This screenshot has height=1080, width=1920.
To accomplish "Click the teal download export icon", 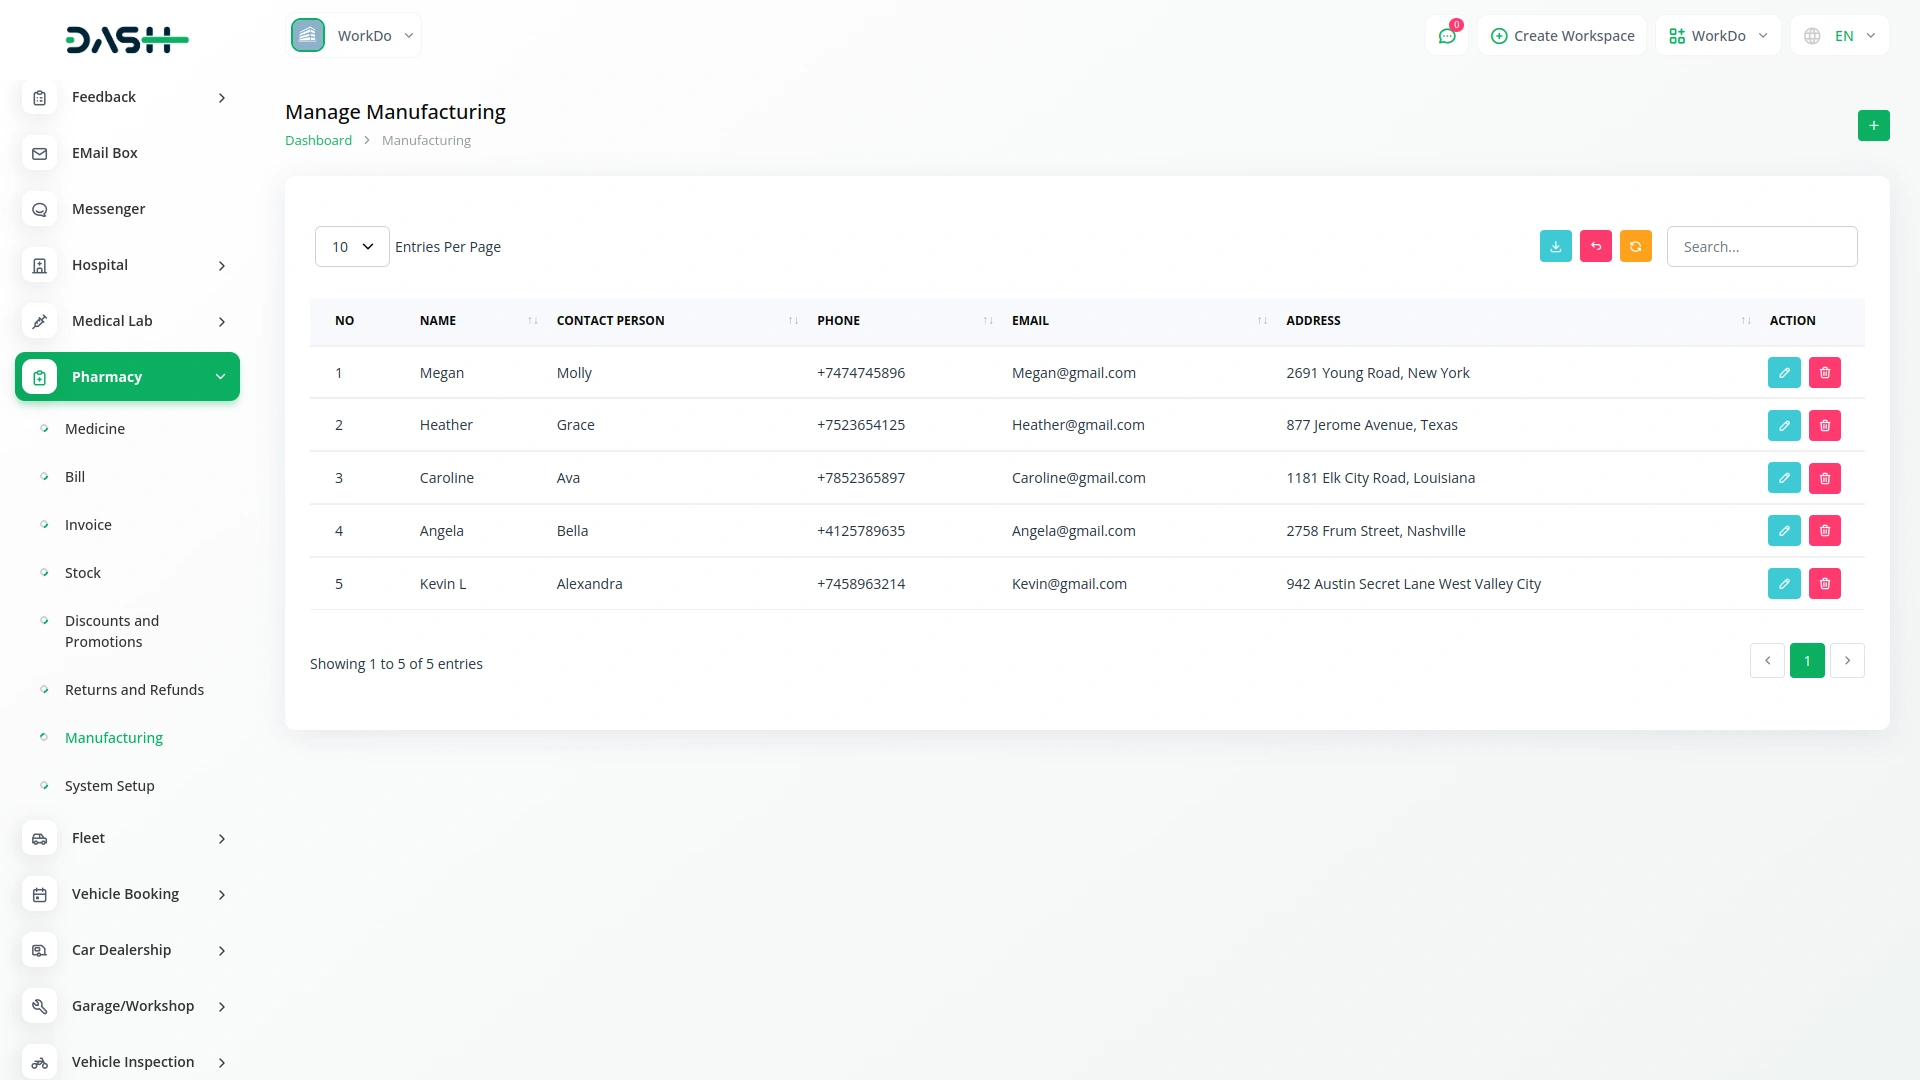I will (1555, 246).
